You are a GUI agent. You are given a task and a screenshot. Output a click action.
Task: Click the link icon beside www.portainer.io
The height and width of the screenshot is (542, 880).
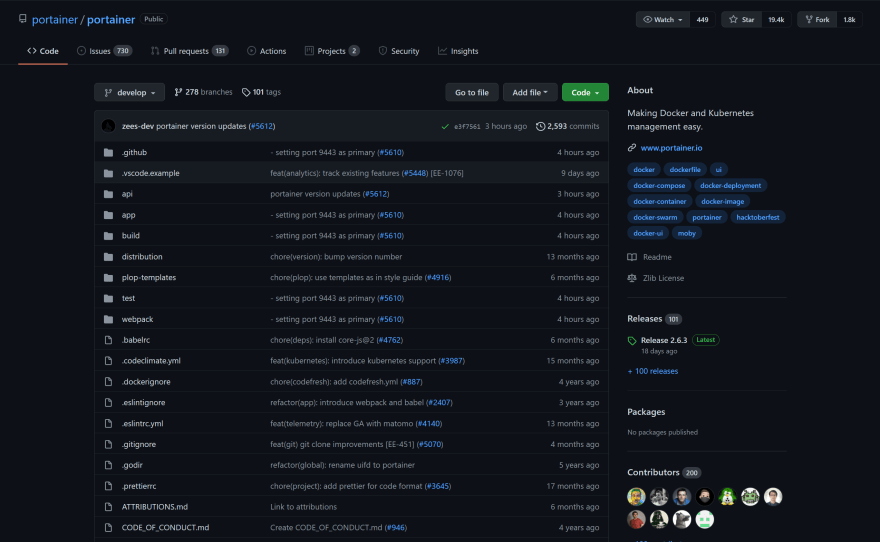tap(632, 148)
